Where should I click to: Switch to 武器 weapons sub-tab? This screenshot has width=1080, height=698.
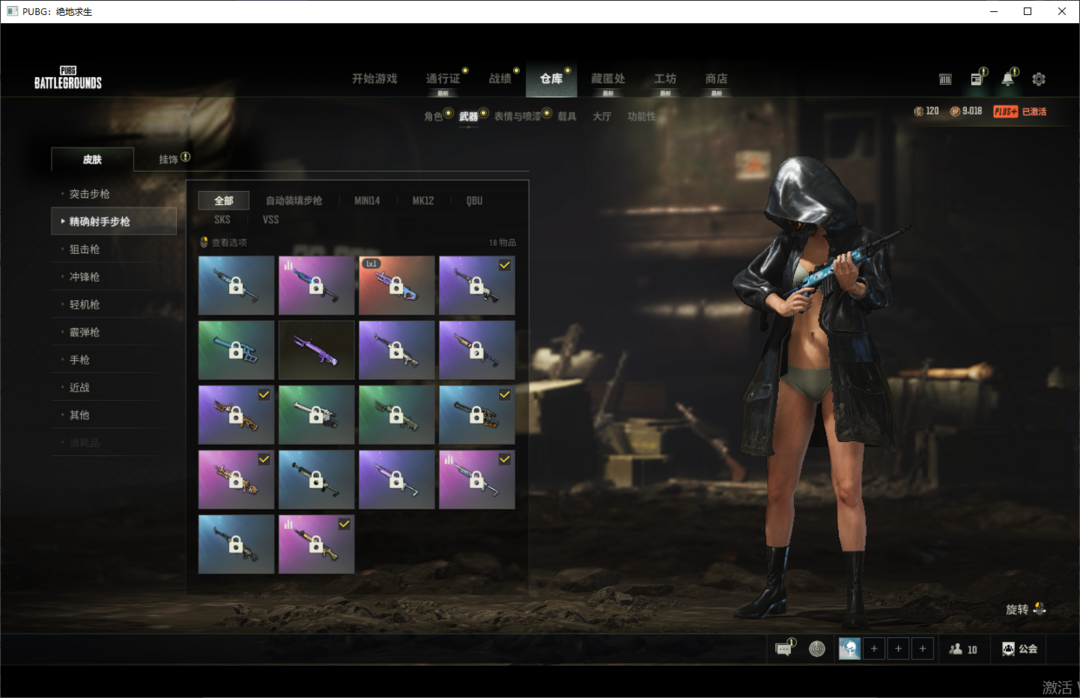point(468,116)
